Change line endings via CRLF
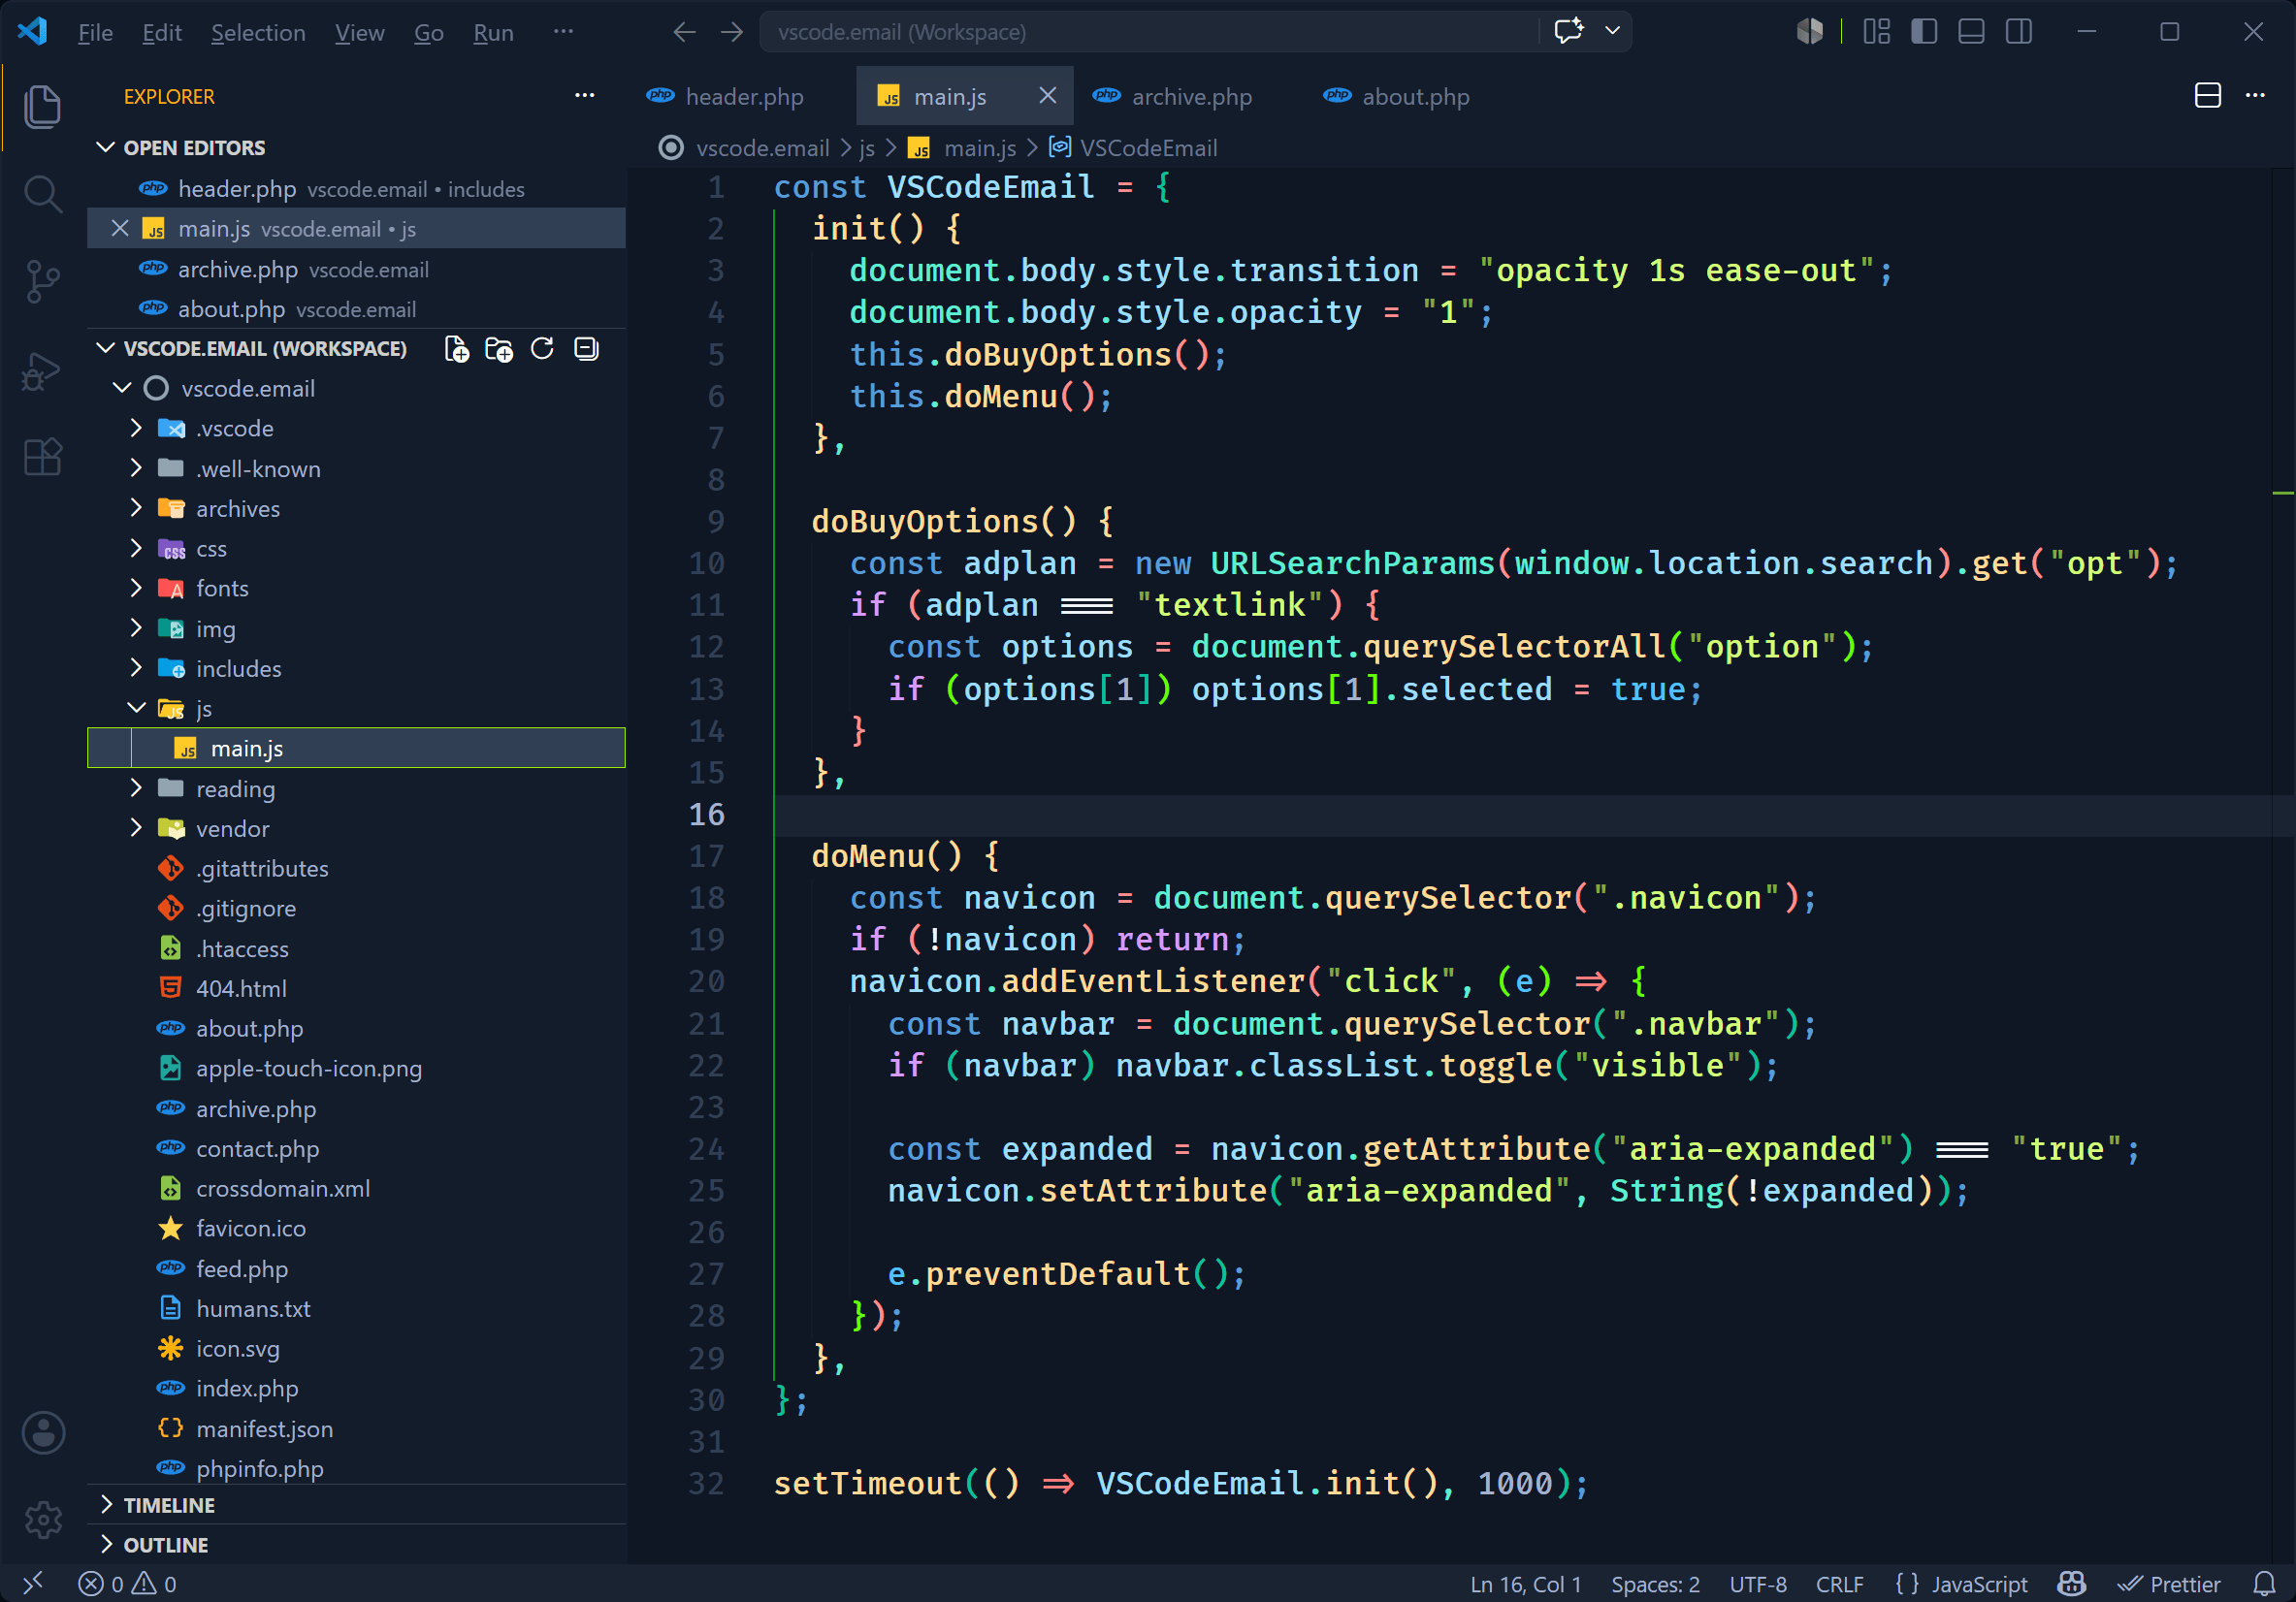 click(x=1839, y=1584)
